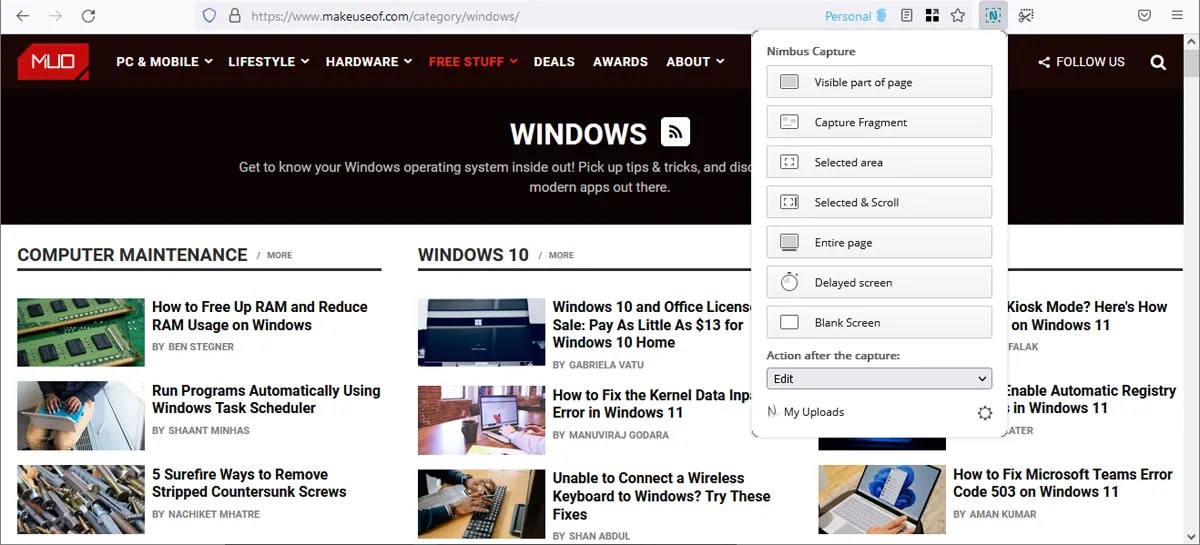
Task: Open the Firefox hamburger menu
Action: tap(1177, 16)
